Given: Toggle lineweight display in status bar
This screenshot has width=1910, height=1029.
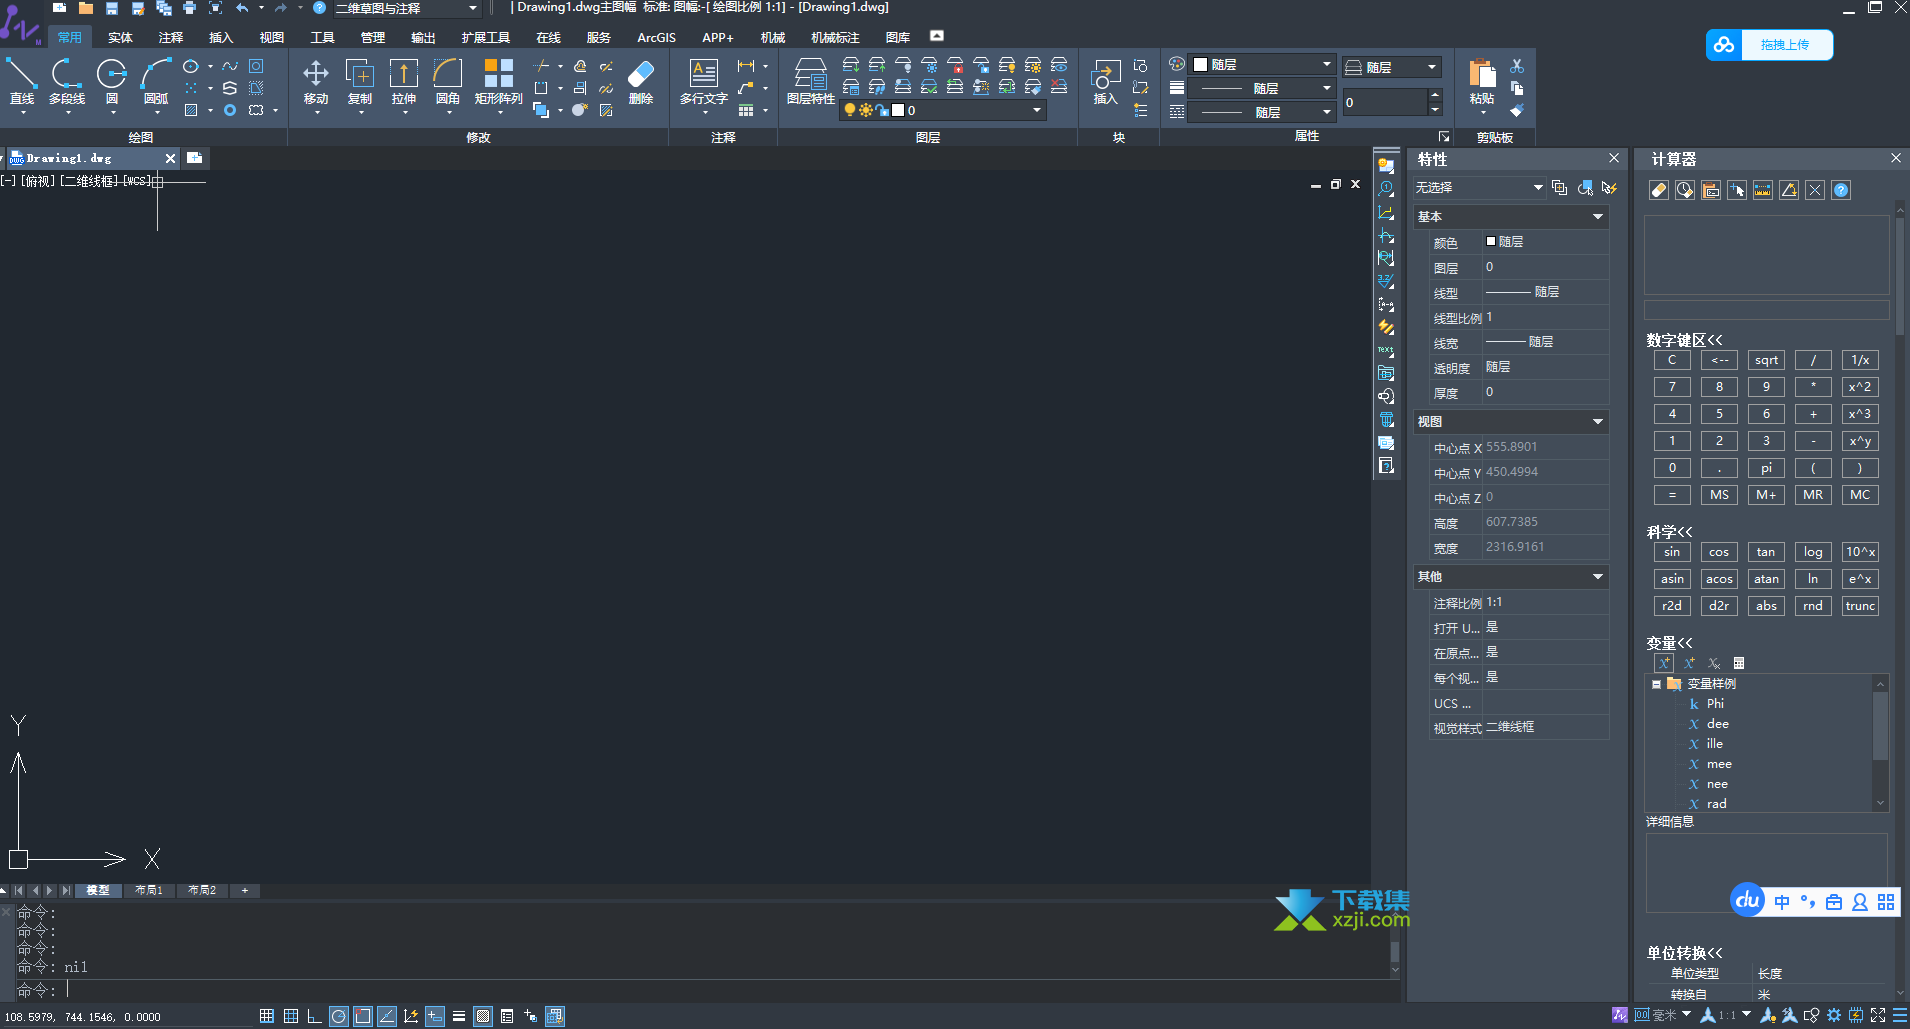Looking at the screenshot, I should [x=459, y=1016].
